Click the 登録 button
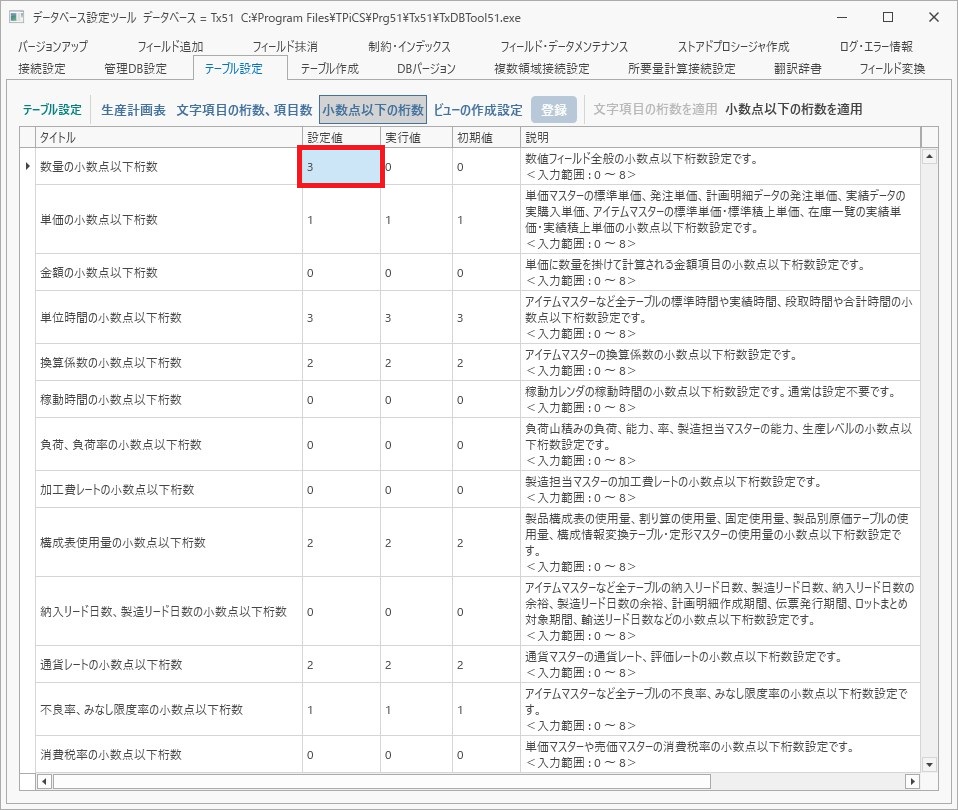This screenshot has width=958, height=810. point(554,110)
